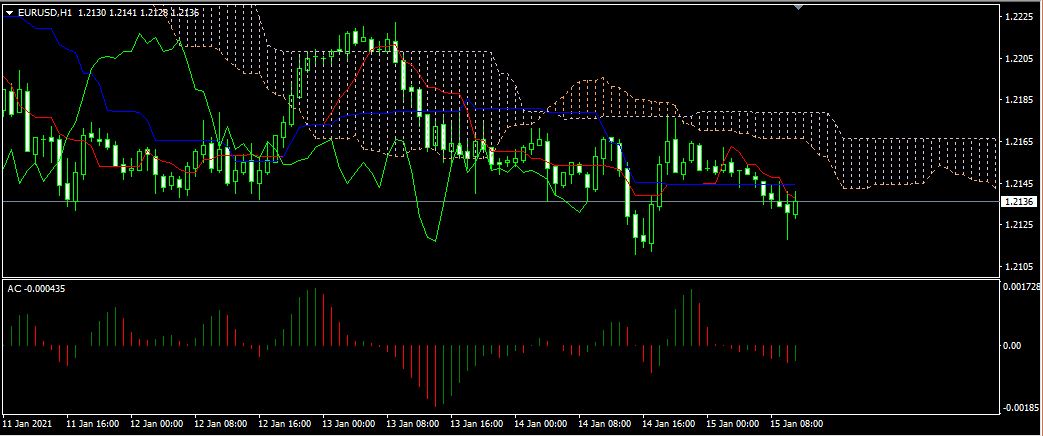Select the current price label 1.2136
Image resolution: width=1043 pixels, height=436 pixels.
[x=1019, y=202]
